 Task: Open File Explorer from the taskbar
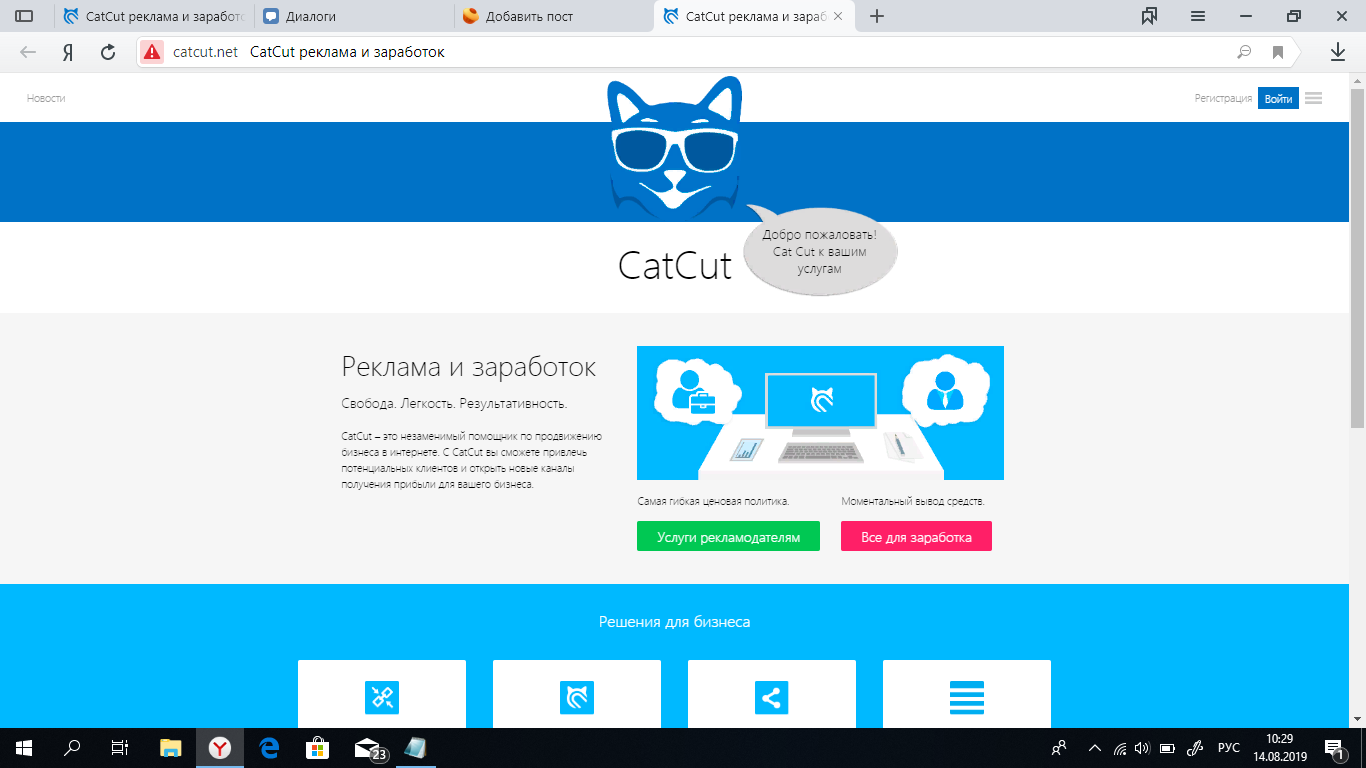(171, 748)
